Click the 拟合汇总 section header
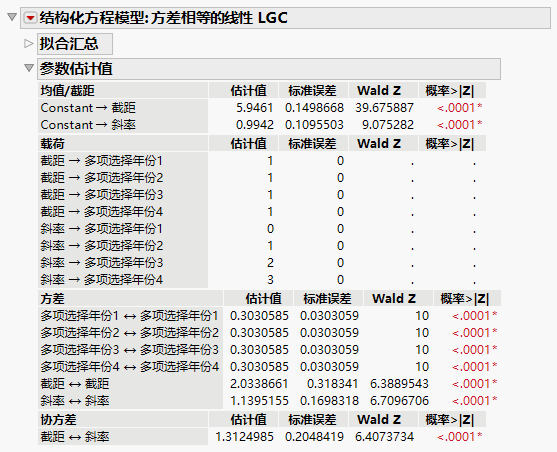557x452 pixels. point(75,44)
